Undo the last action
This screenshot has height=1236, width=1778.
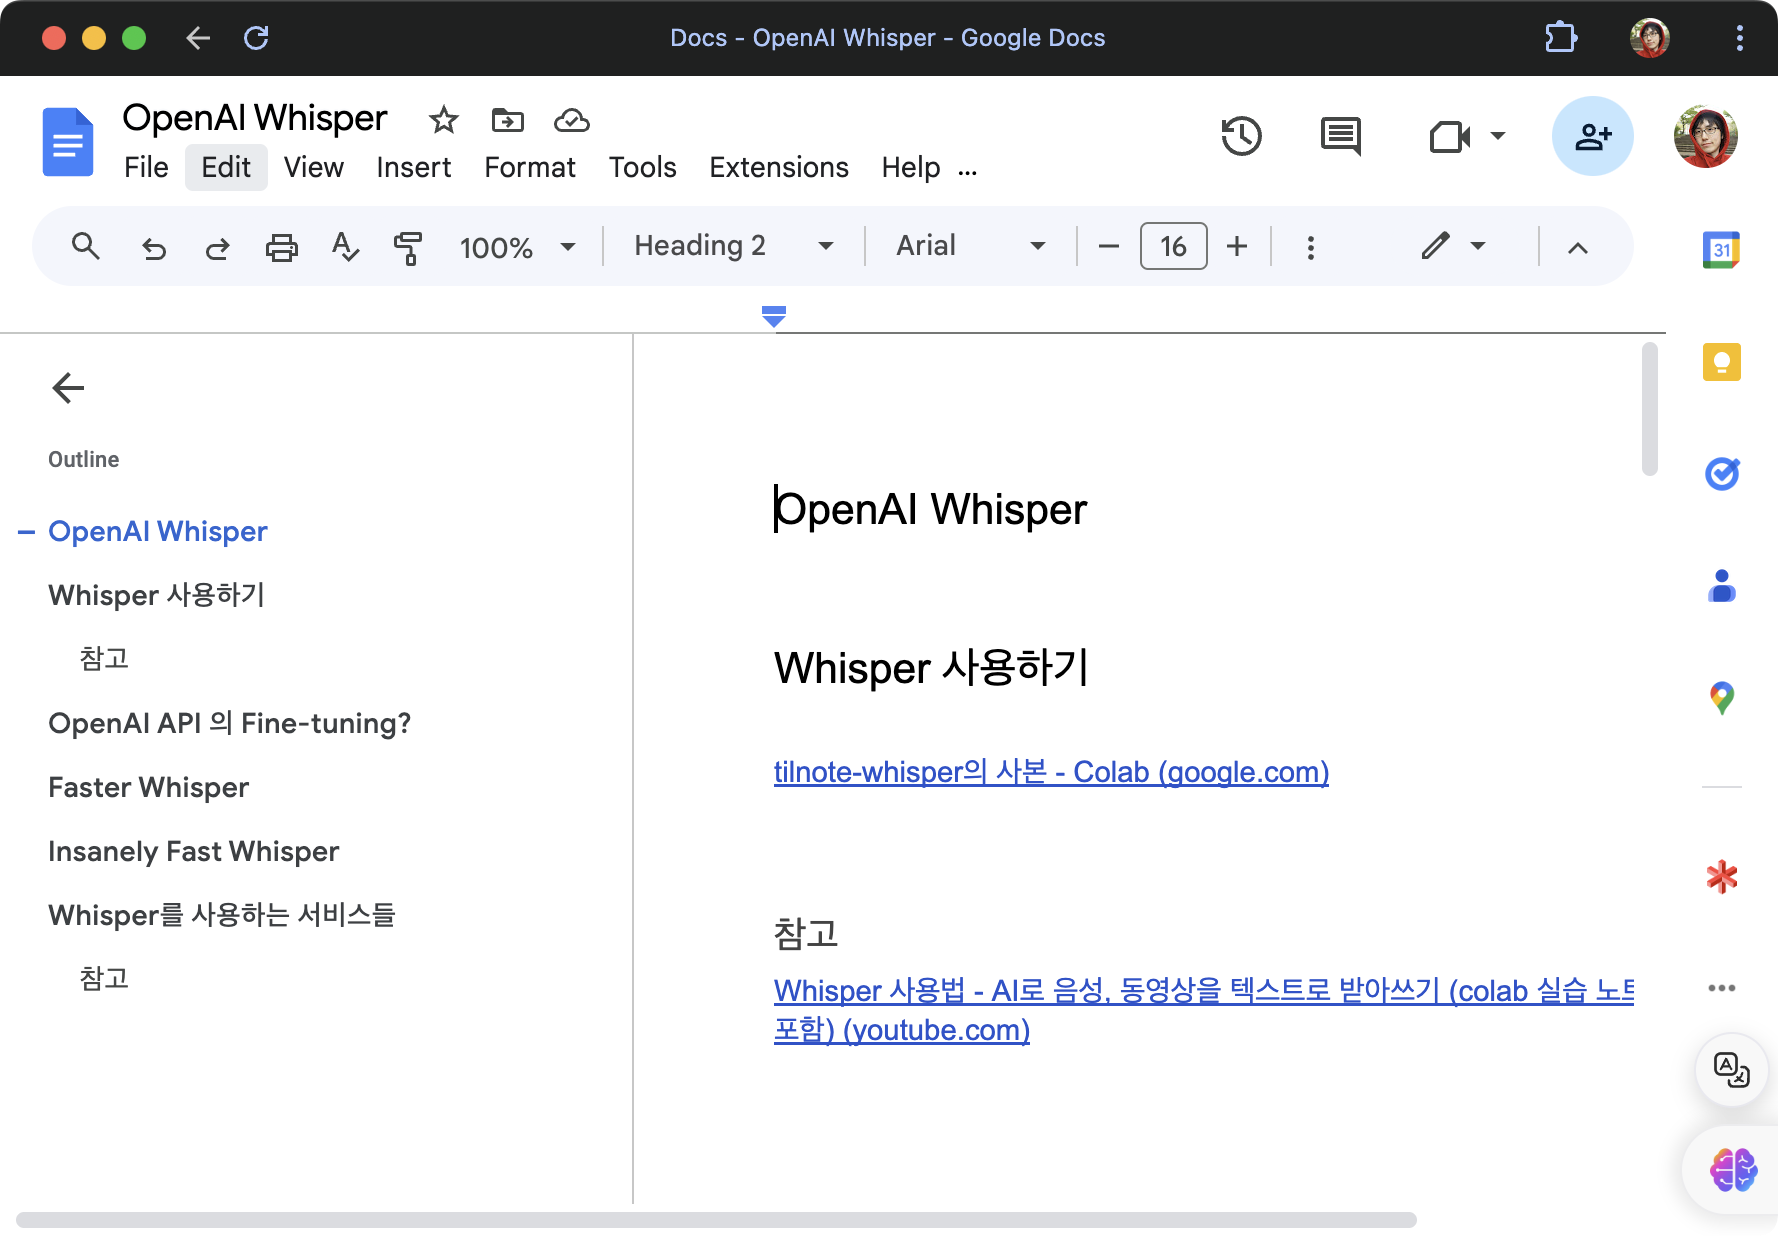pyautogui.click(x=154, y=247)
